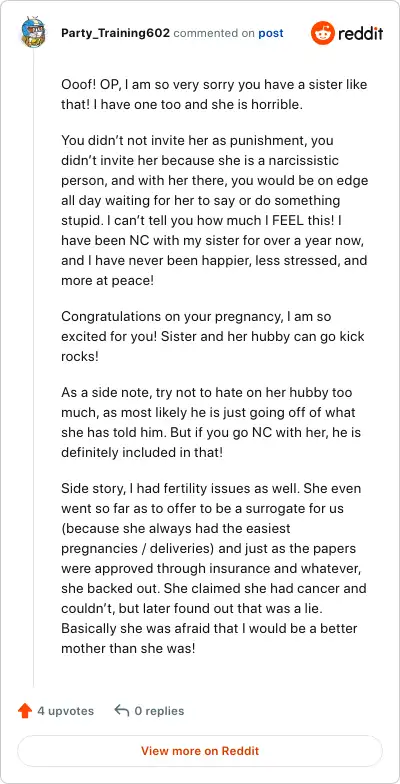Click the reply arrow icon

click(122, 710)
